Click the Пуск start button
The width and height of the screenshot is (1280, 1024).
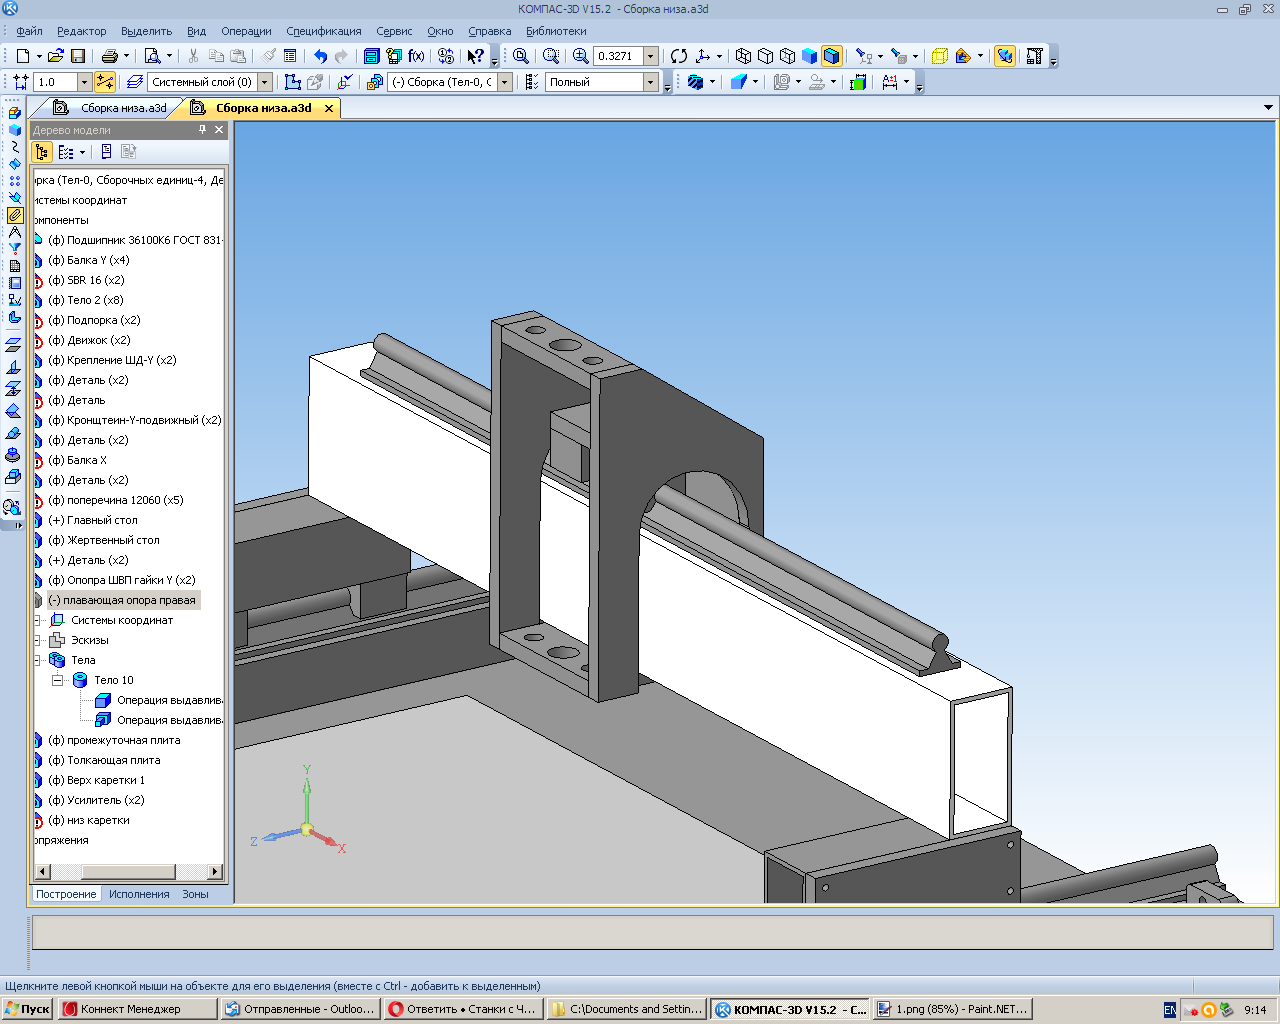tap(27, 1009)
